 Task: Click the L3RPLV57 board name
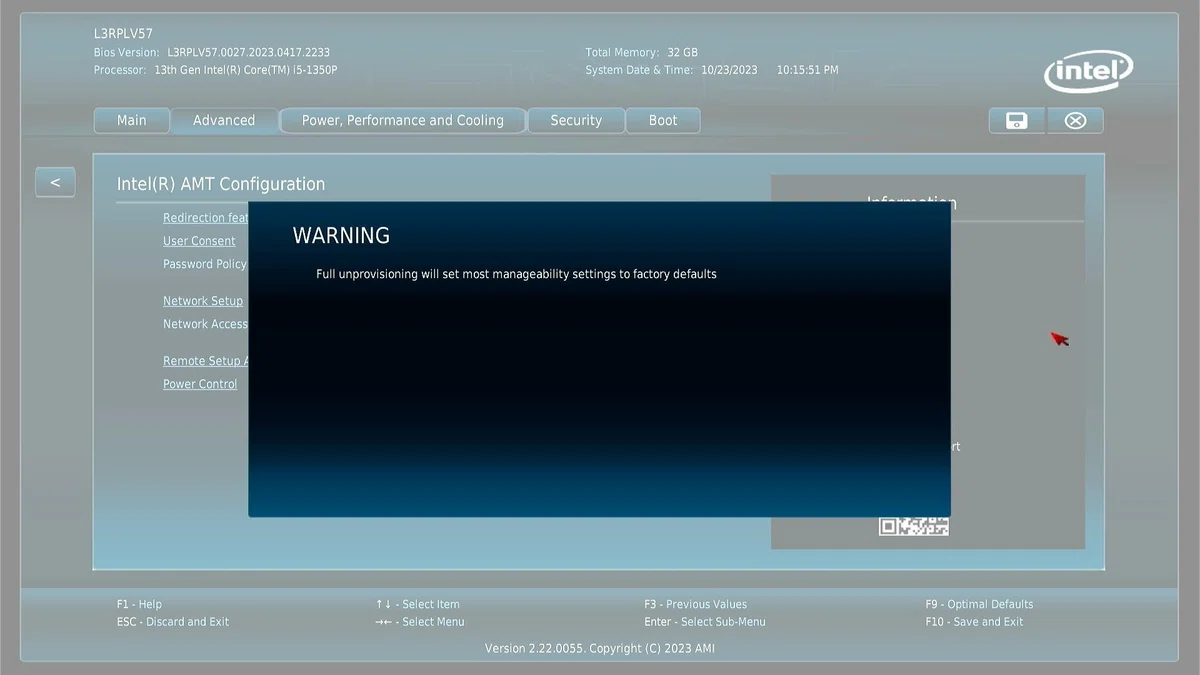(x=123, y=34)
